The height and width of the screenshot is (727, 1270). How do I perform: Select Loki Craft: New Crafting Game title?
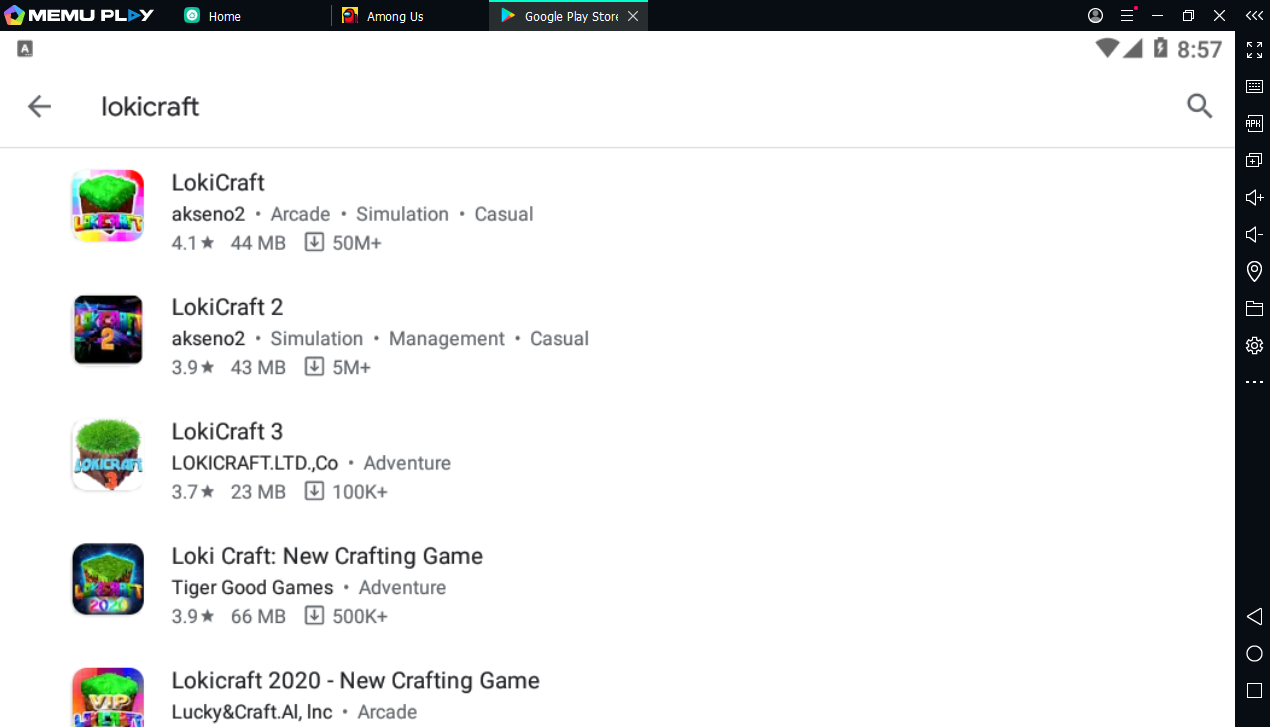pyautogui.click(x=327, y=556)
